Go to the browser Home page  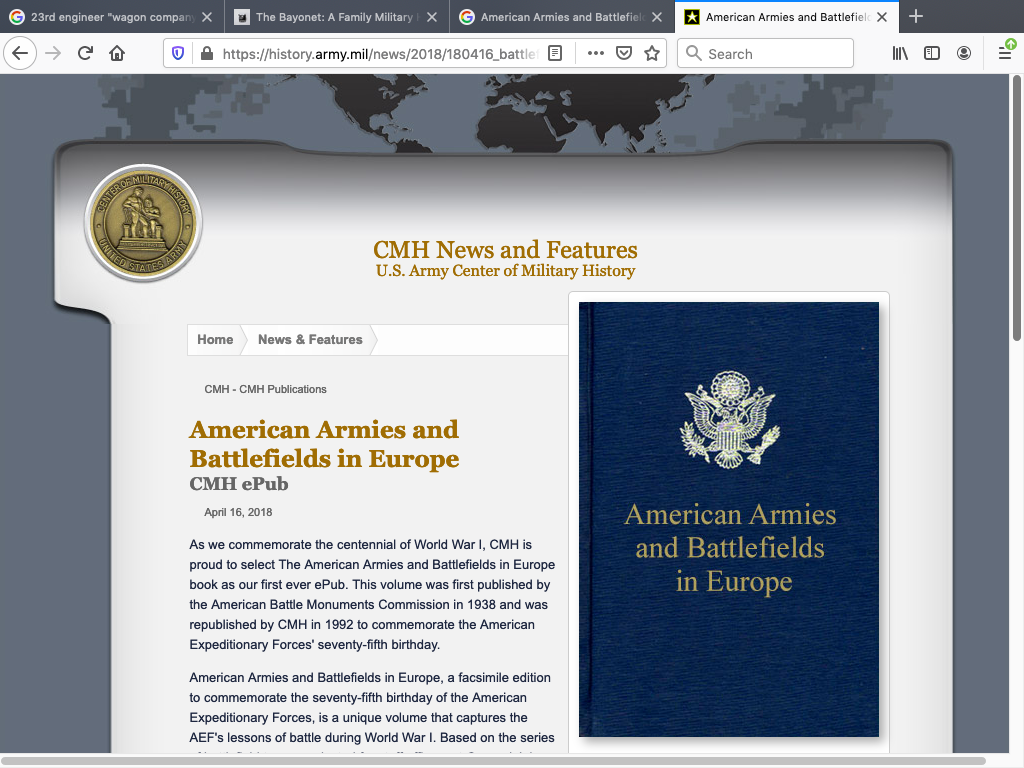point(117,54)
